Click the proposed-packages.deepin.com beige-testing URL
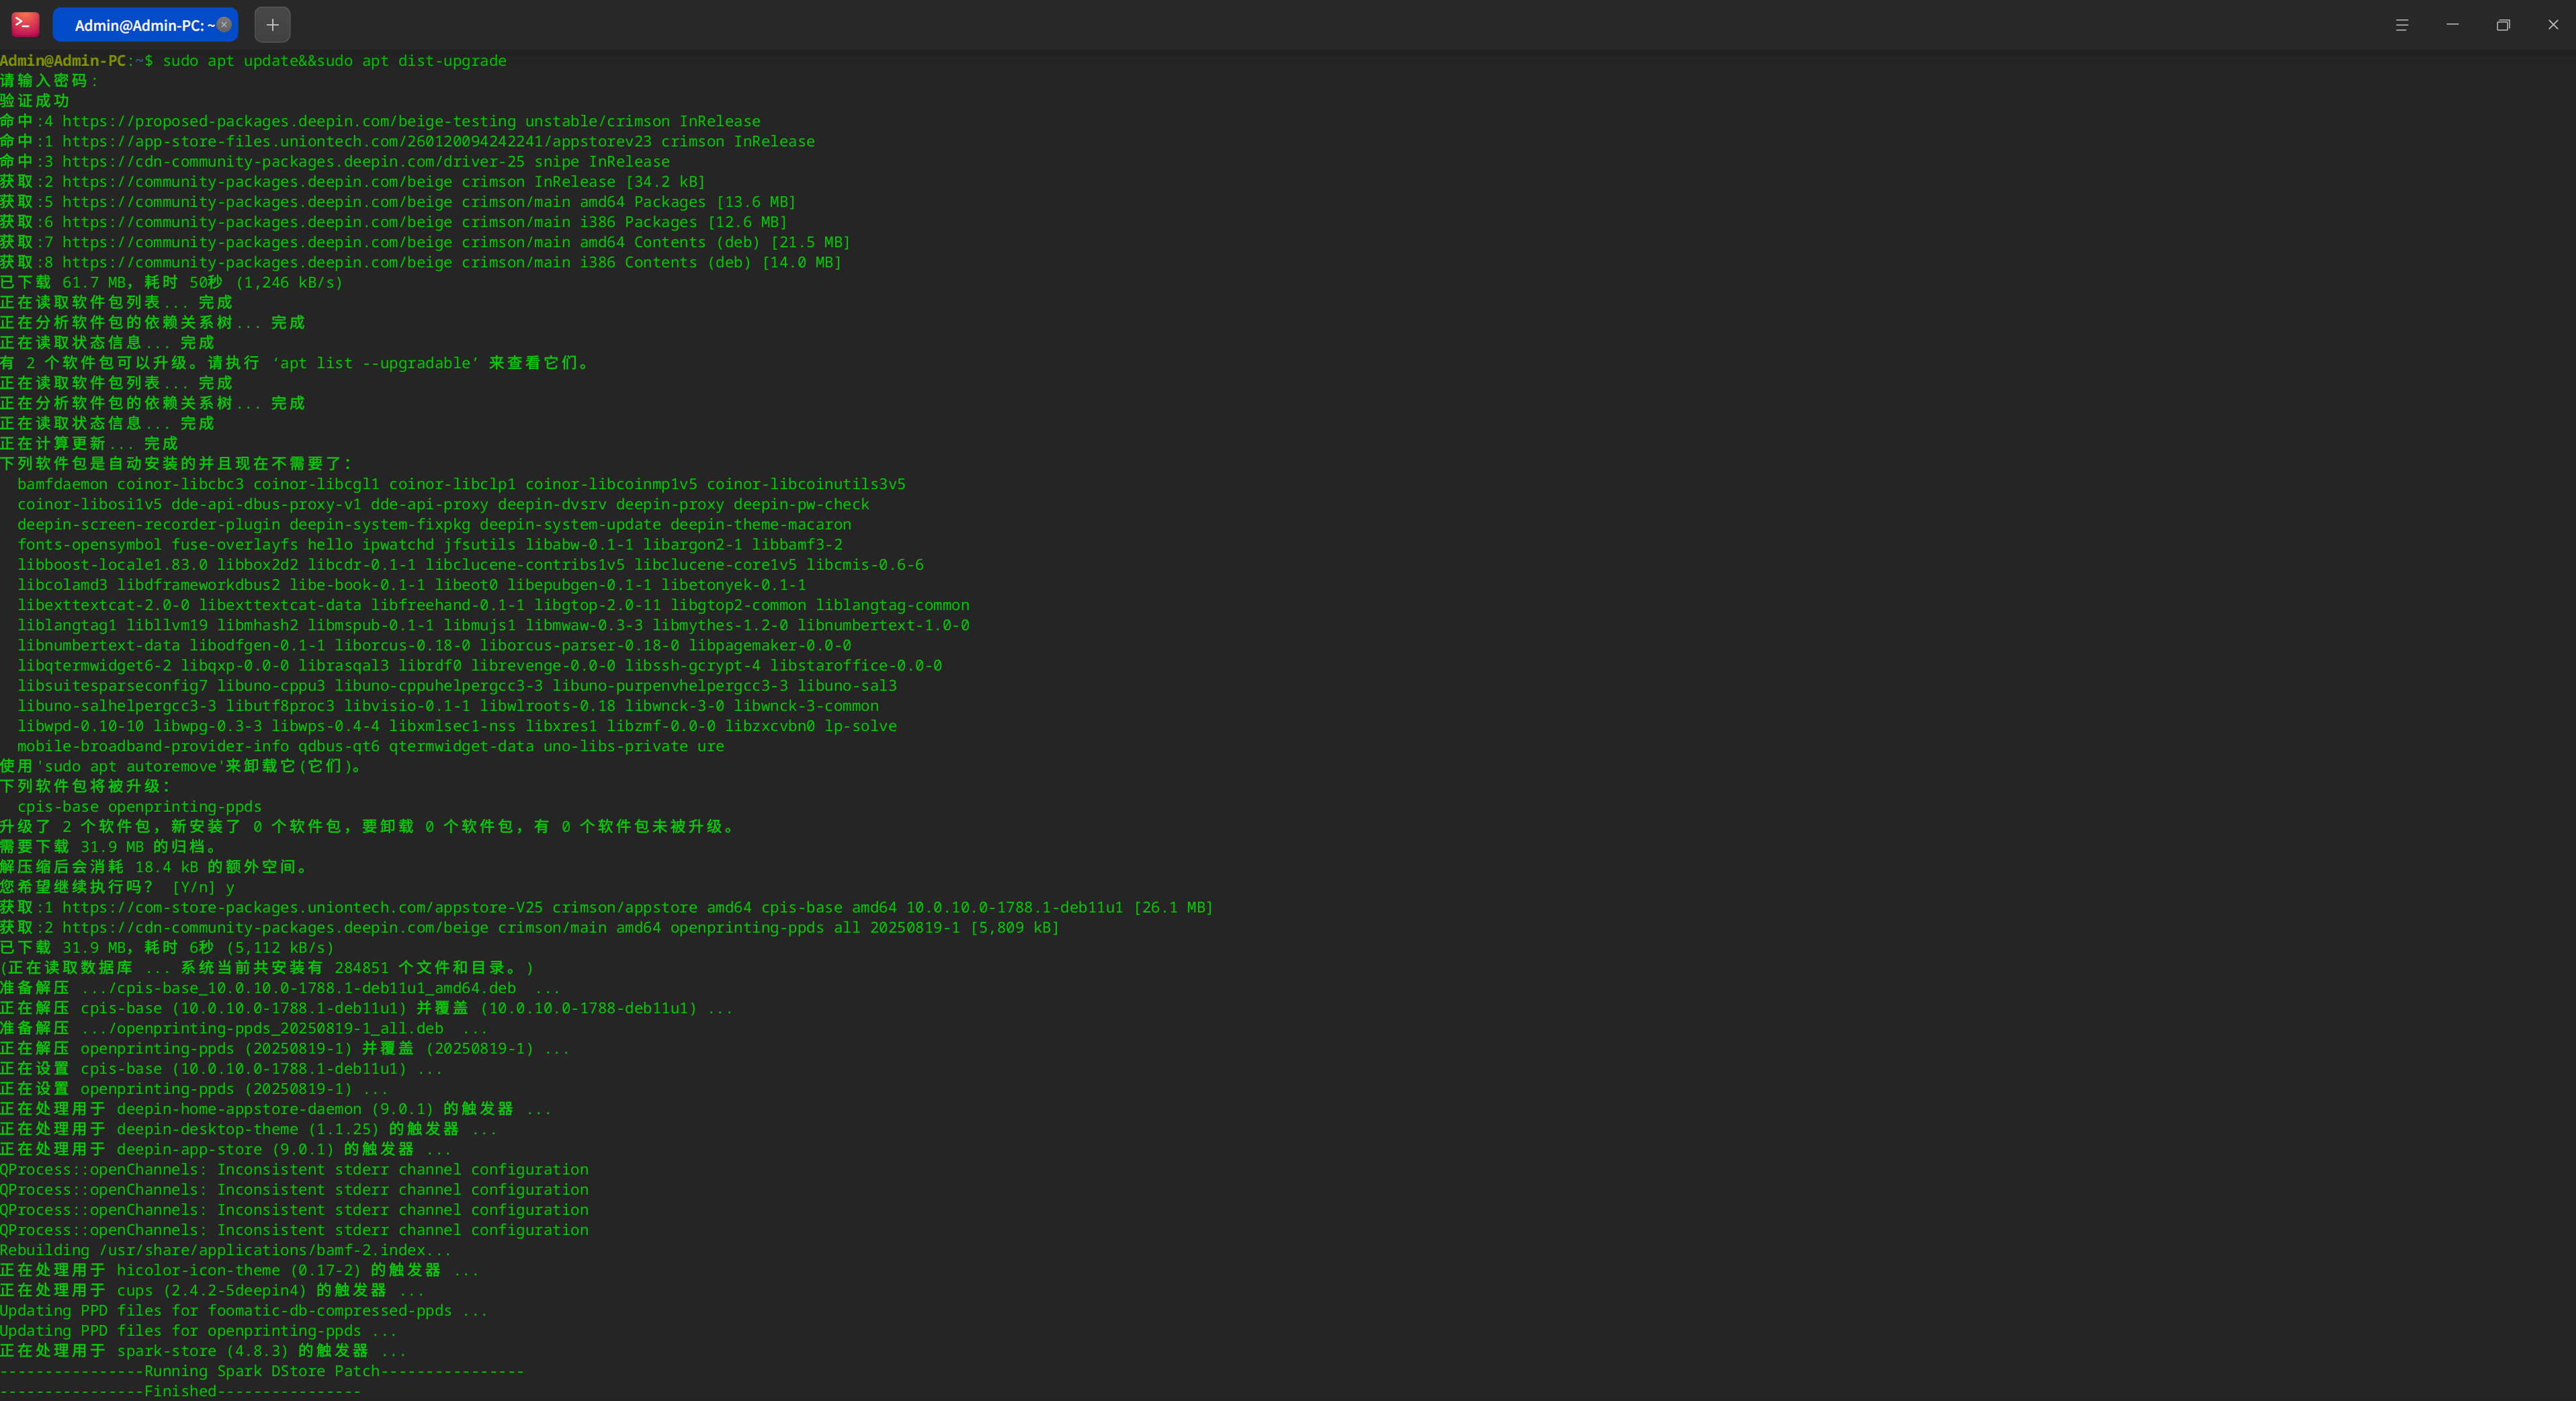The height and width of the screenshot is (1401, 2576). click(289, 121)
